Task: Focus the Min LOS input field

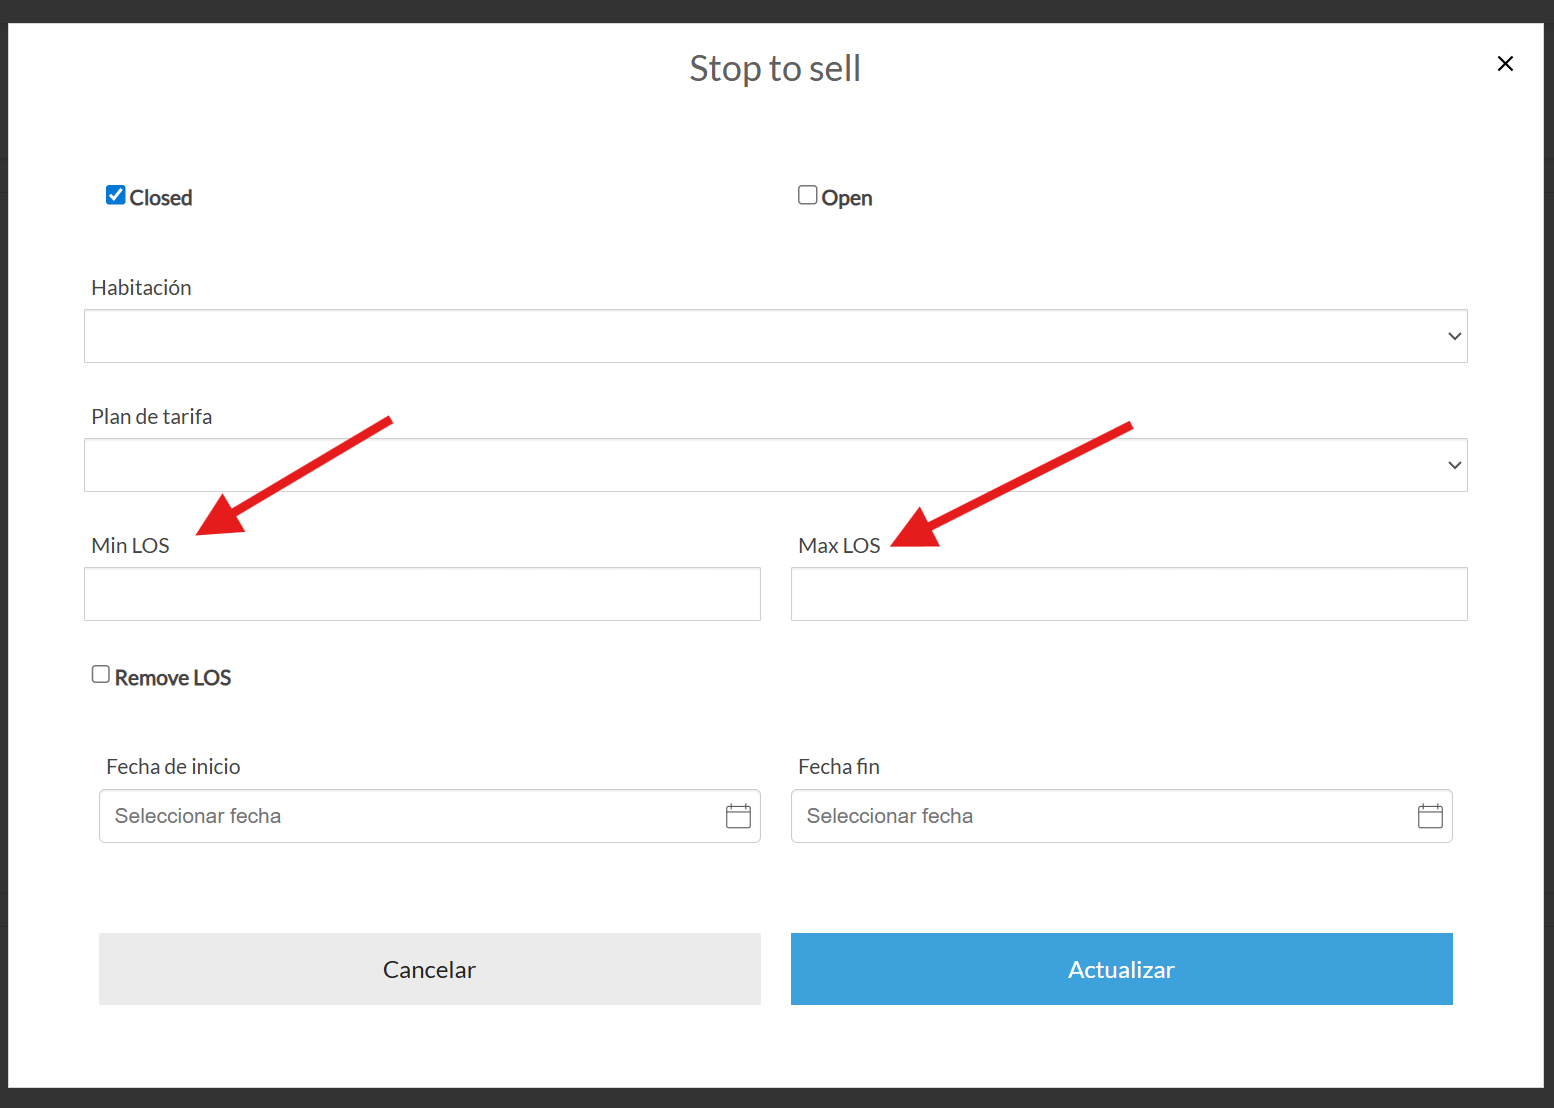Action: [x=422, y=594]
